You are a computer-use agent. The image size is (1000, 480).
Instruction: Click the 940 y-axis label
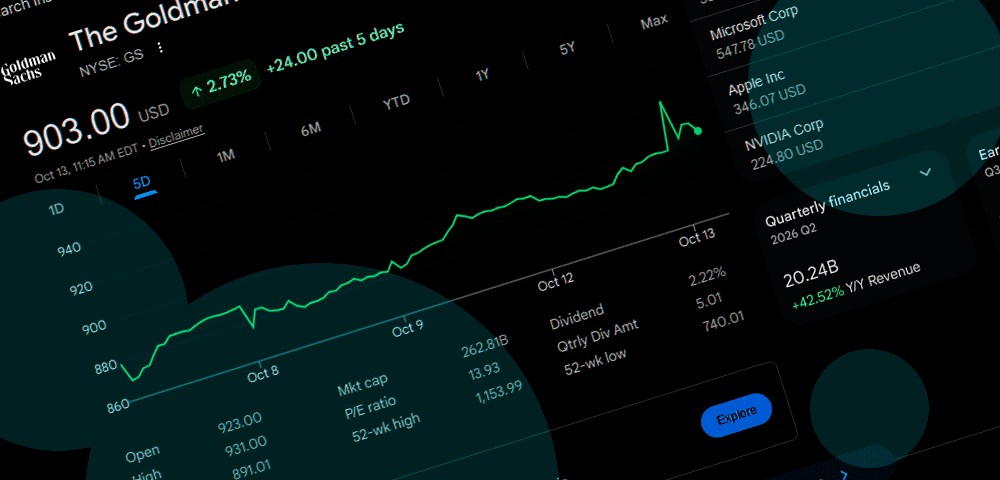coord(69,248)
